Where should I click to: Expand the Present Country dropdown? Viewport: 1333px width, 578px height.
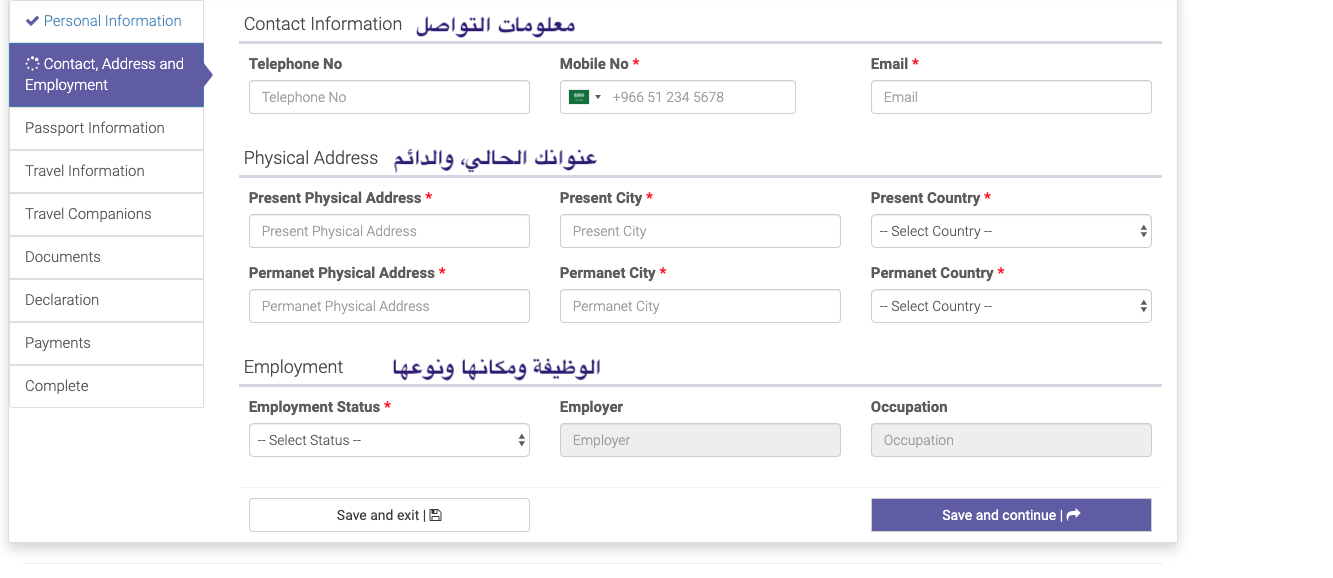[x=1010, y=231]
